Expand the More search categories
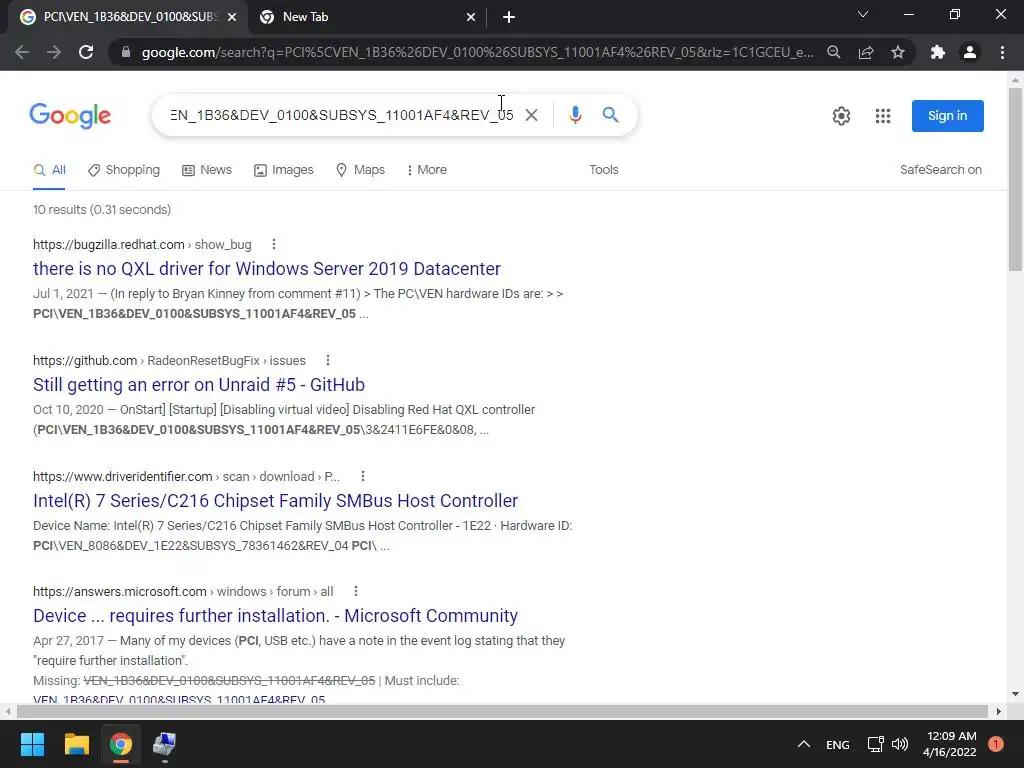This screenshot has height=768, width=1024. click(427, 170)
